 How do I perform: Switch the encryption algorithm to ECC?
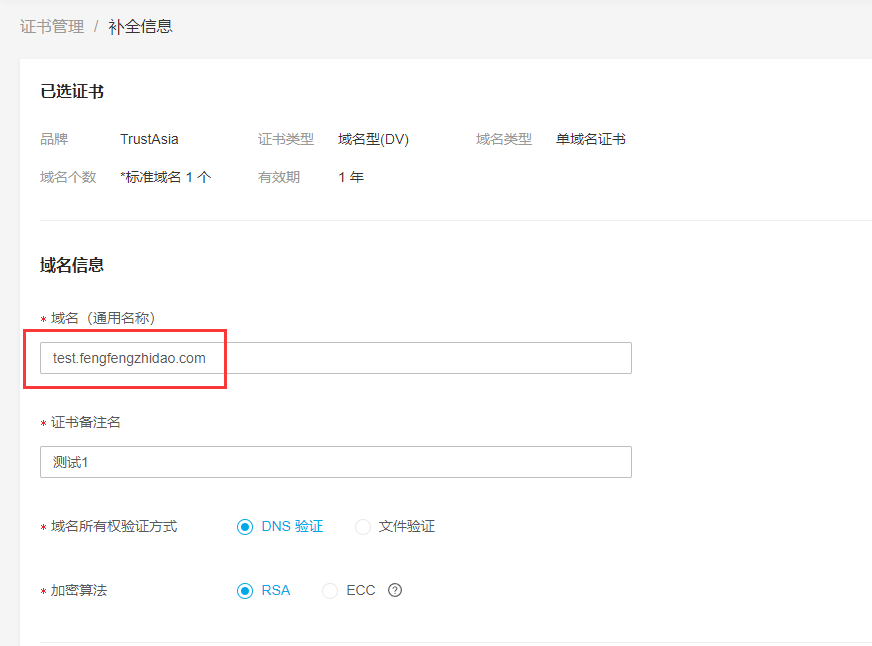(x=330, y=591)
